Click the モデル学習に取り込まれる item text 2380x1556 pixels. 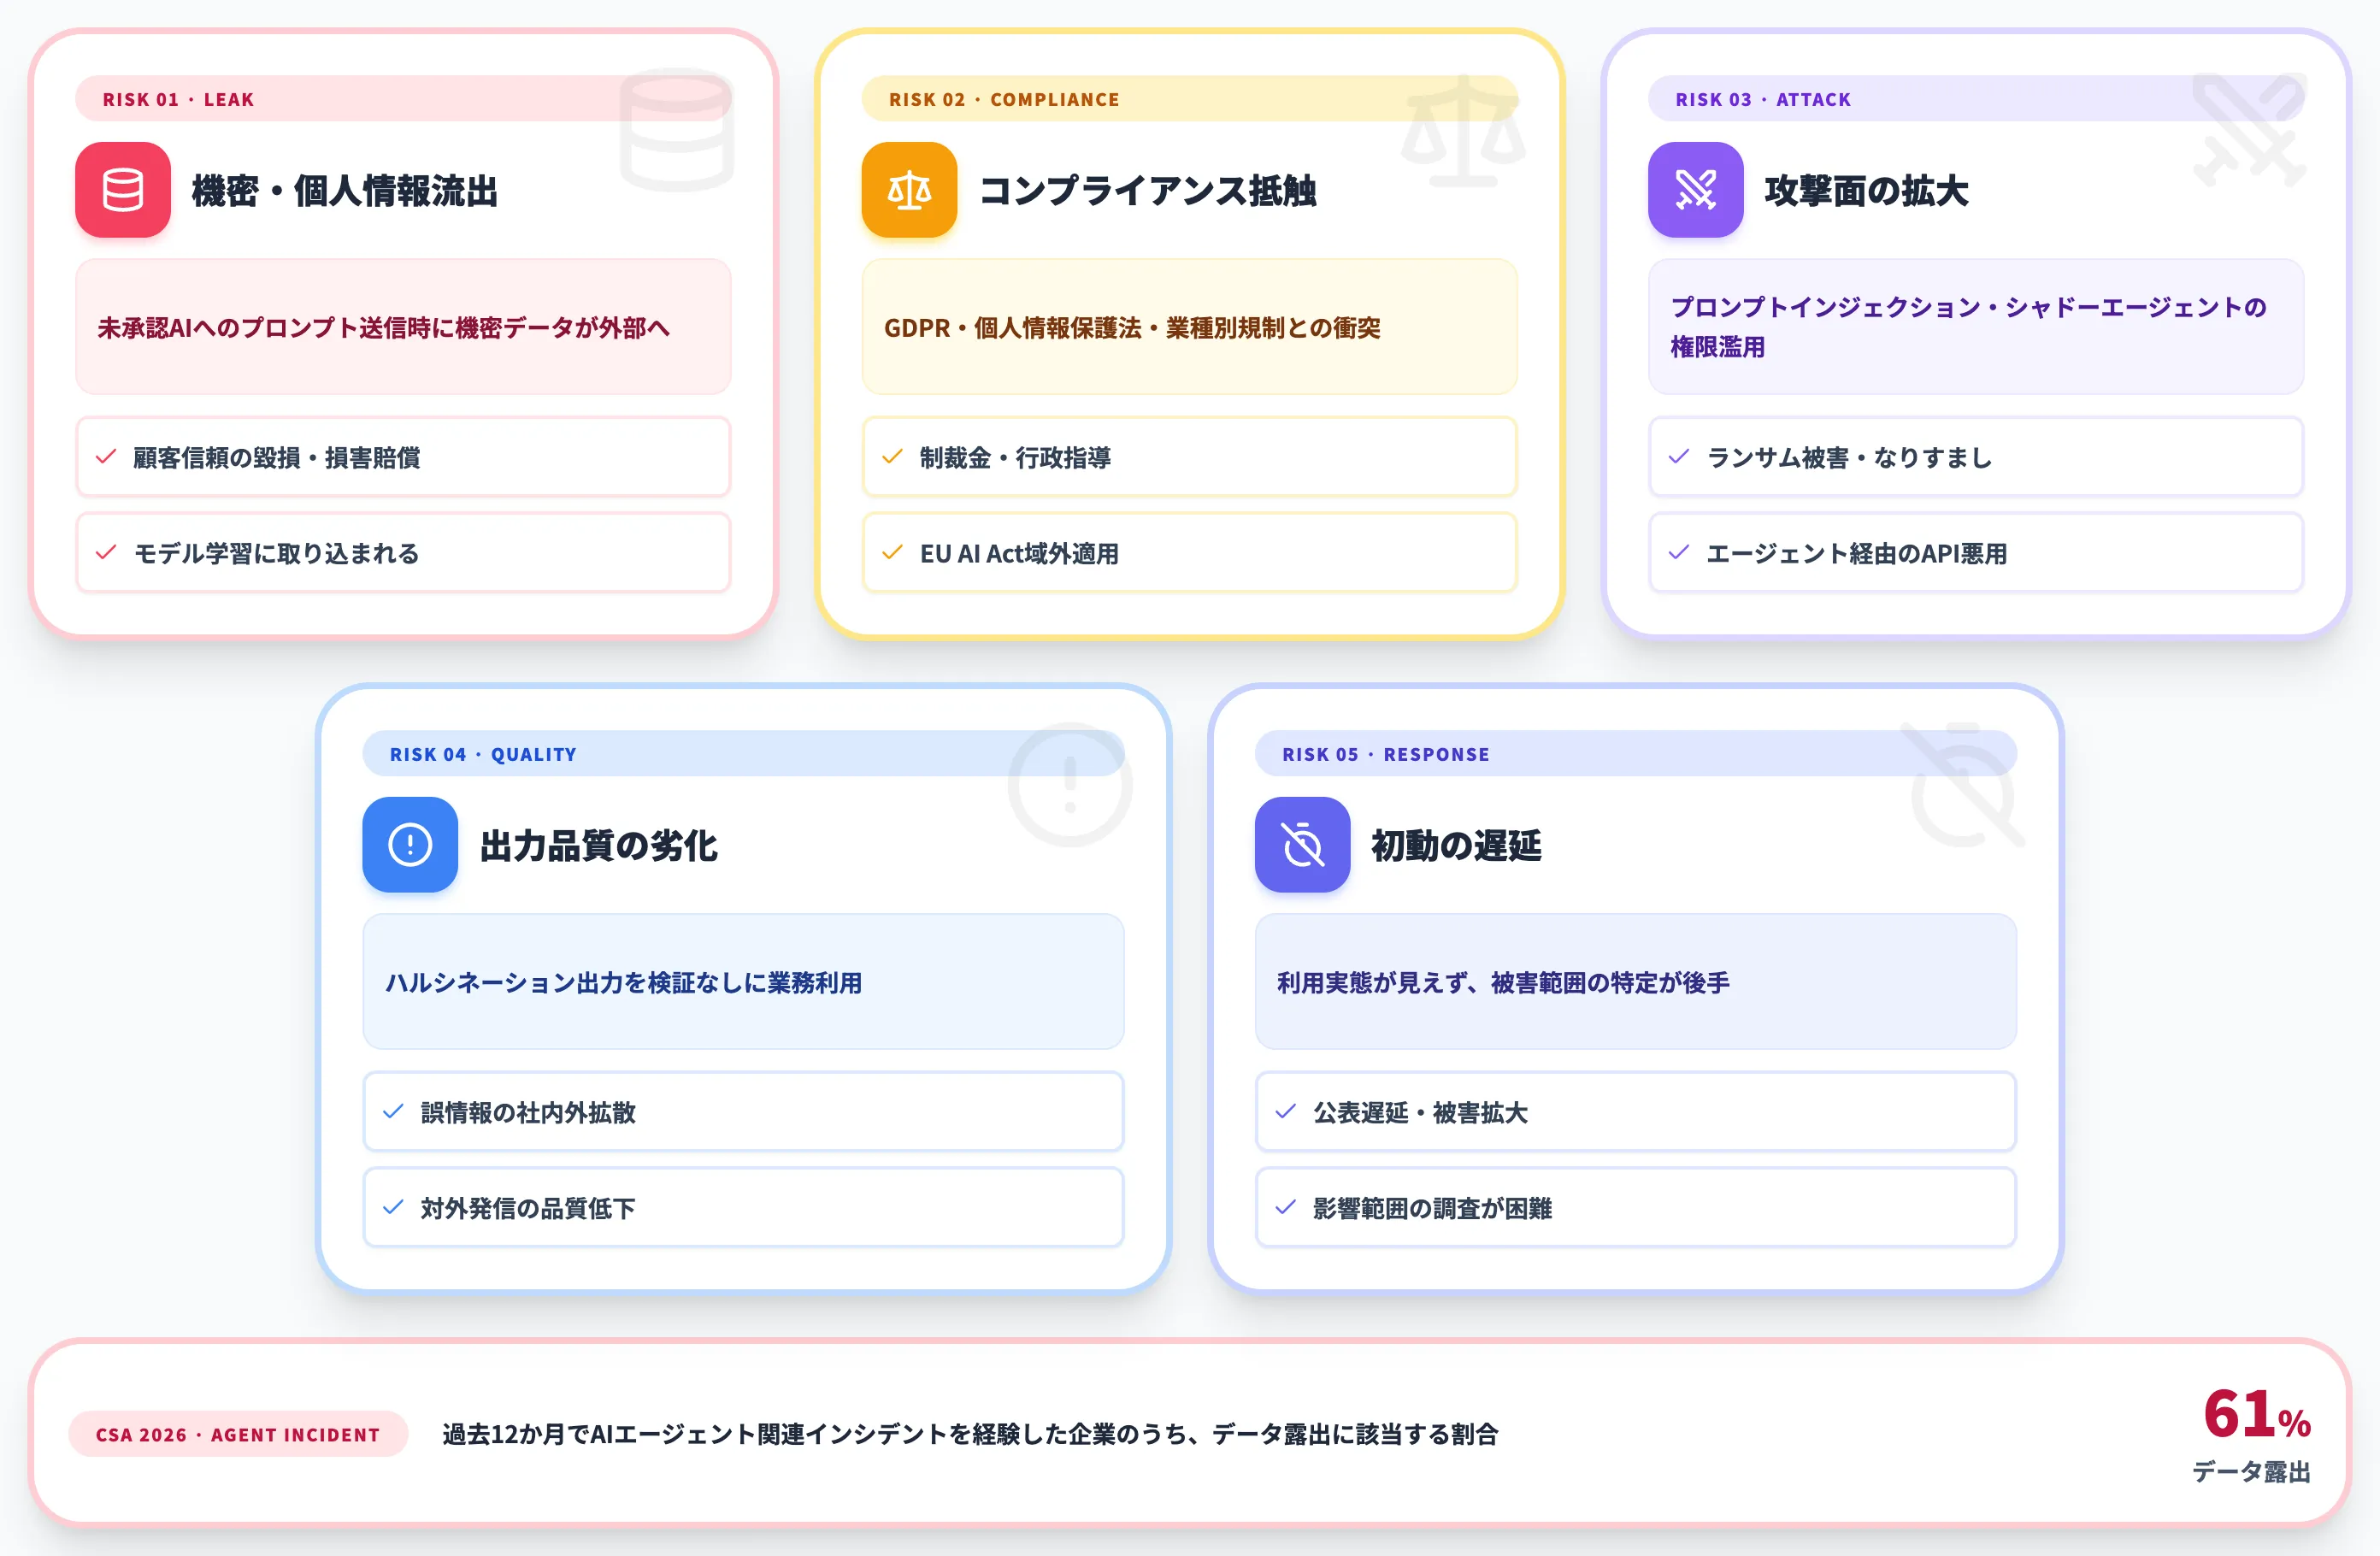point(277,553)
